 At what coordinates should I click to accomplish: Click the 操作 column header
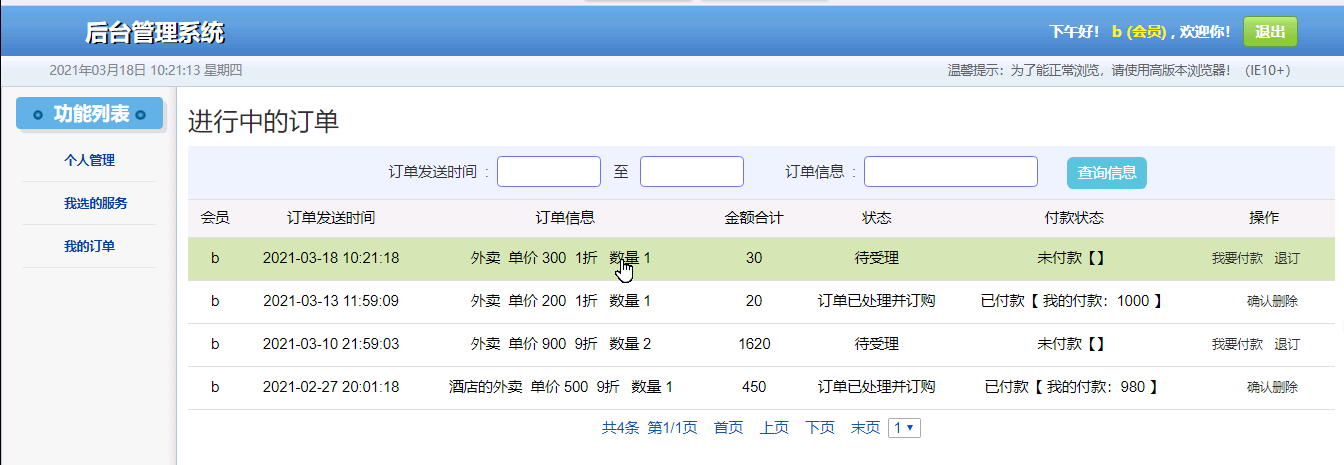[x=1264, y=217]
